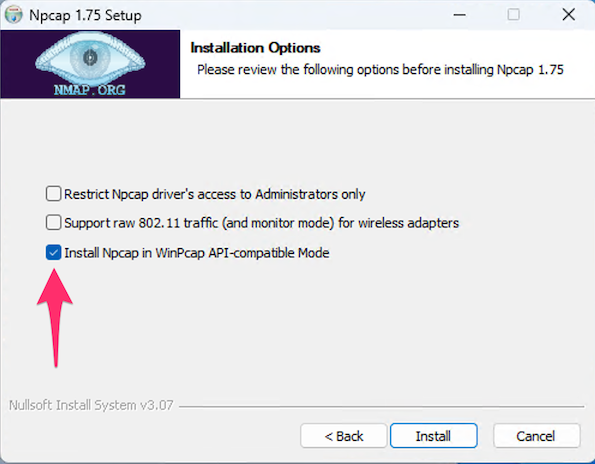This screenshot has width=595, height=464.
Task: Click the 'Npcap 1.75 Setup' title bar text
Action: point(85,15)
